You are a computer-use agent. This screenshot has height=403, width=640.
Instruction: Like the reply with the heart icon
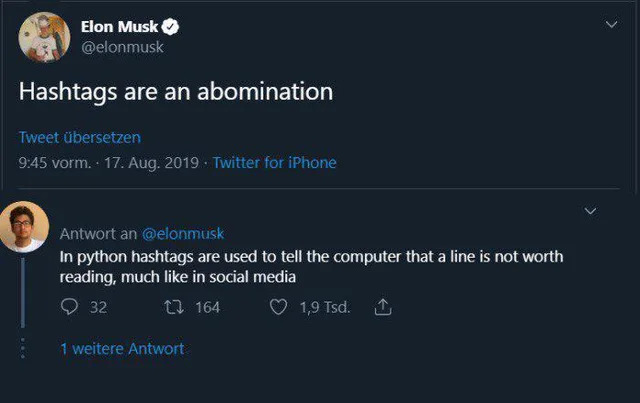coord(280,308)
